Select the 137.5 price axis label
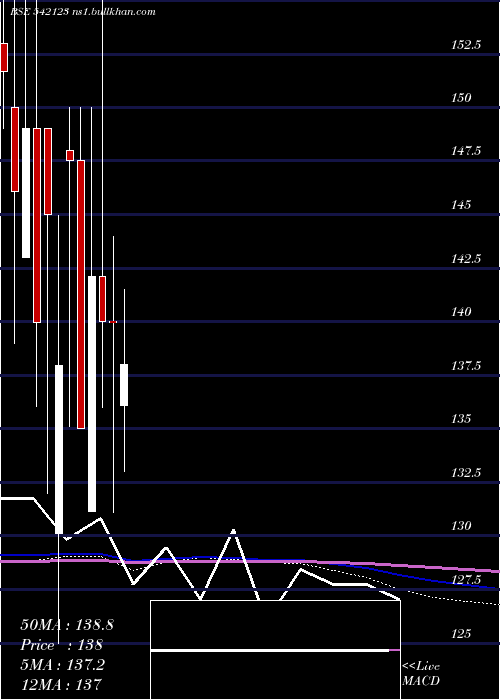 [x=466, y=365]
